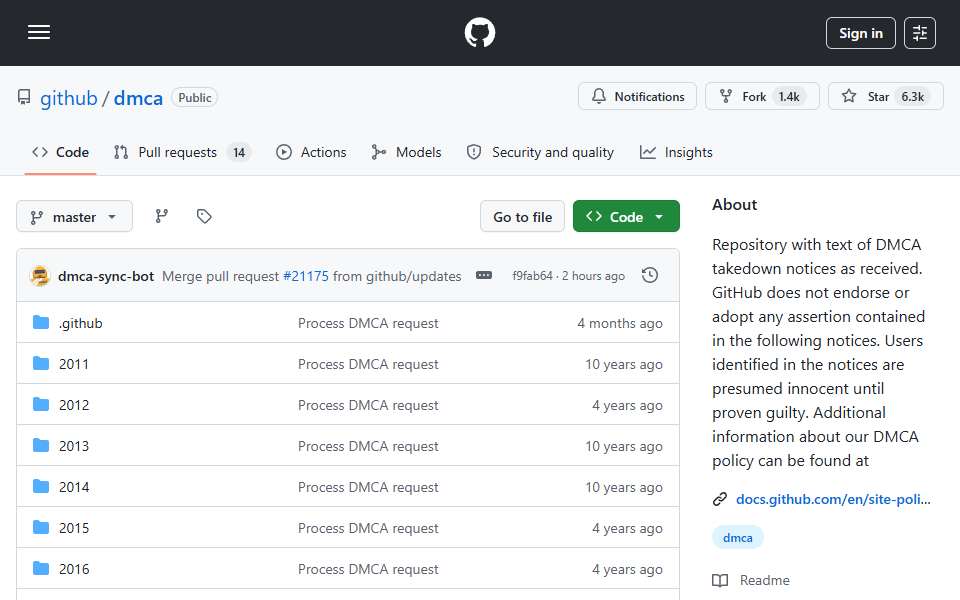Switch to the Actions tab

pos(311,152)
